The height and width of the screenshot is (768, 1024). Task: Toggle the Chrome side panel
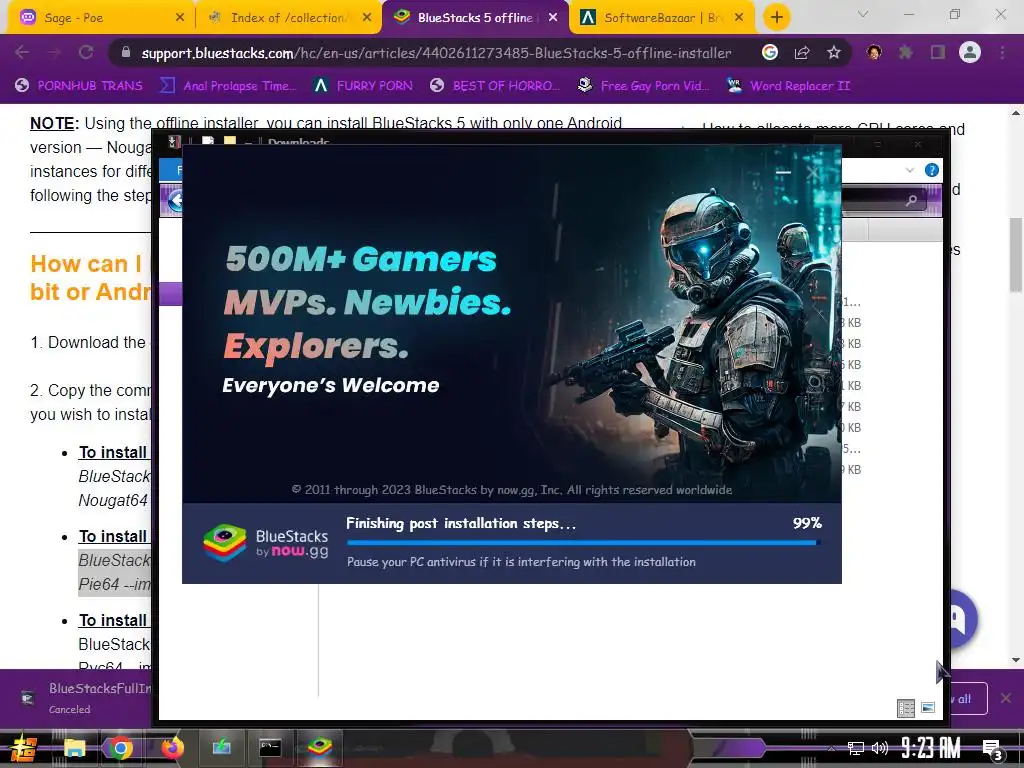click(x=938, y=52)
